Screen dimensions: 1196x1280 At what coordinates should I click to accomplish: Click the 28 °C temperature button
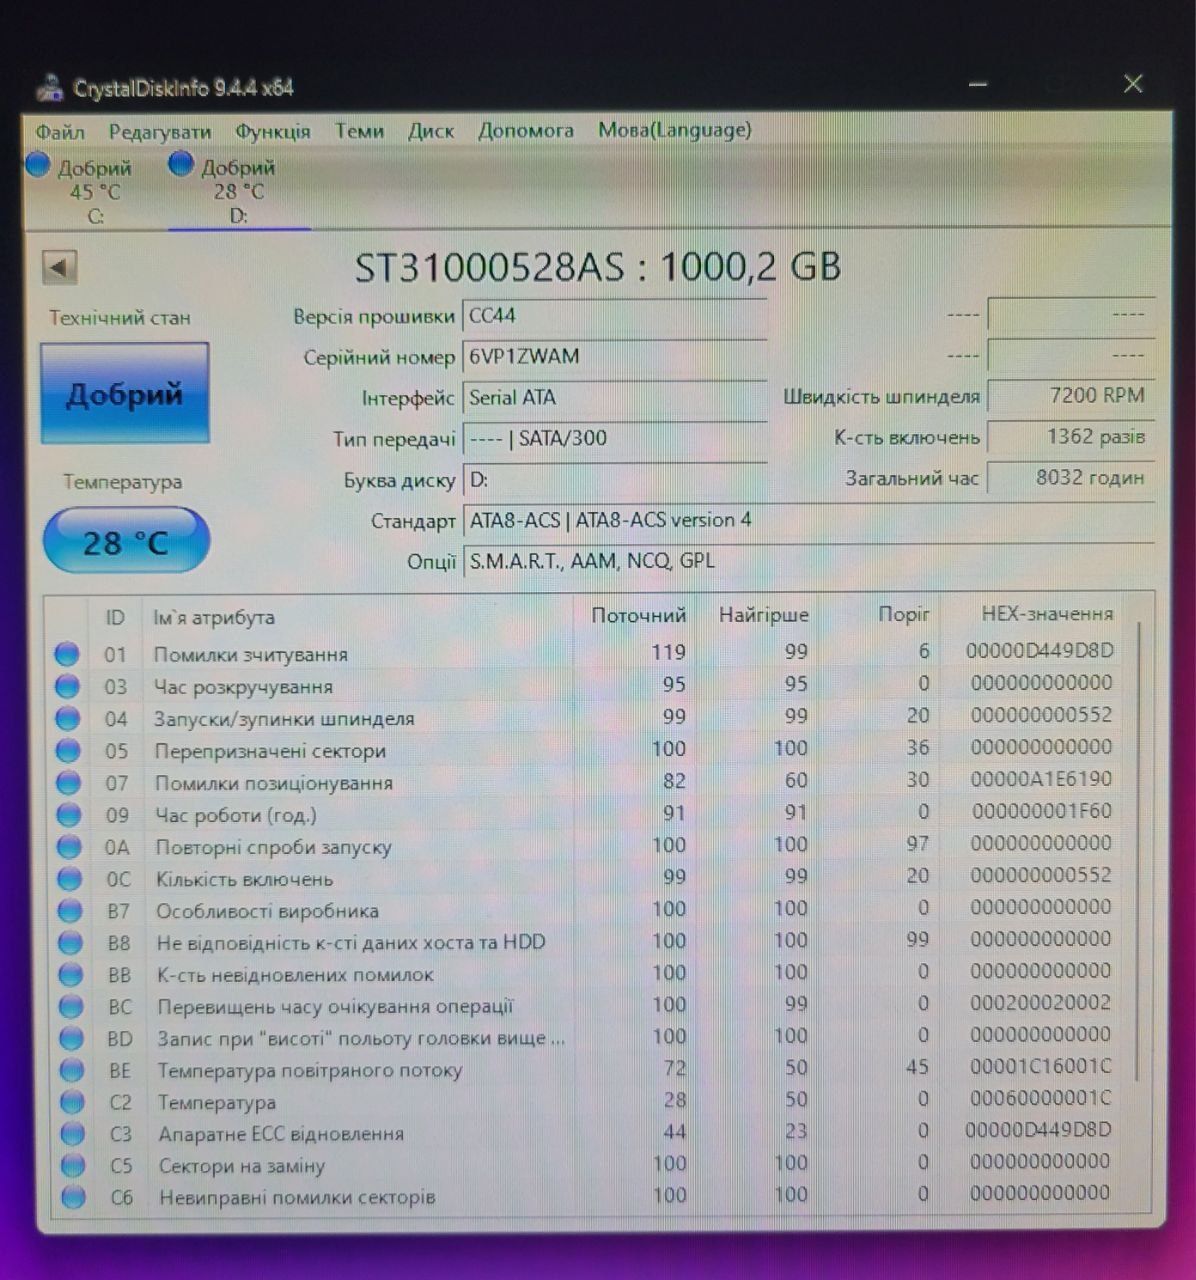(x=126, y=541)
